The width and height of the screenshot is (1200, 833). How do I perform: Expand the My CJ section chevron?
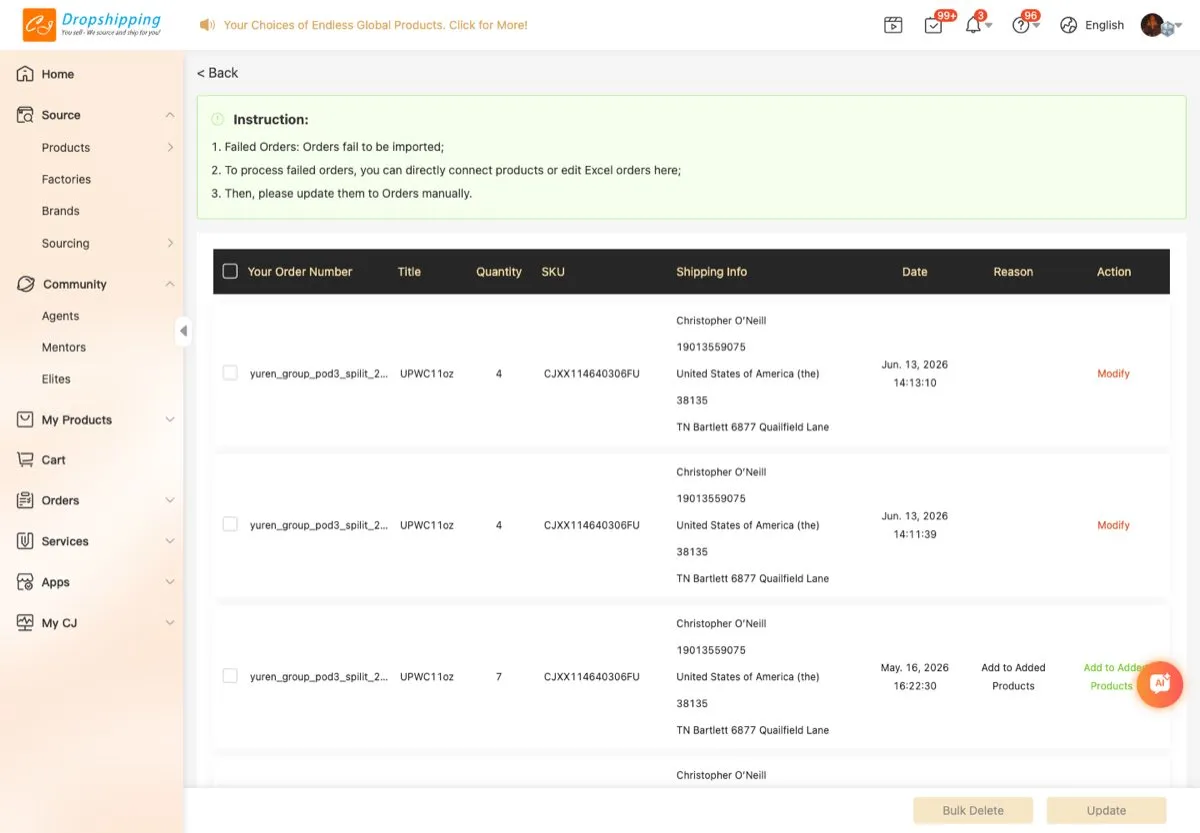(x=170, y=623)
